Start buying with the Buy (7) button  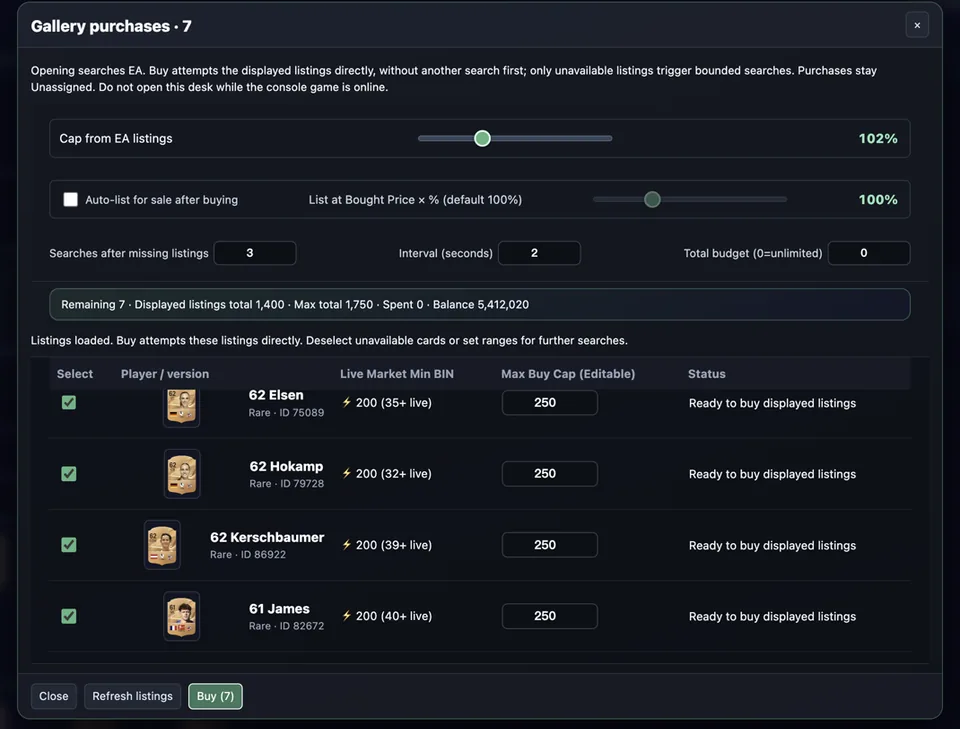(x=216, y=696)
